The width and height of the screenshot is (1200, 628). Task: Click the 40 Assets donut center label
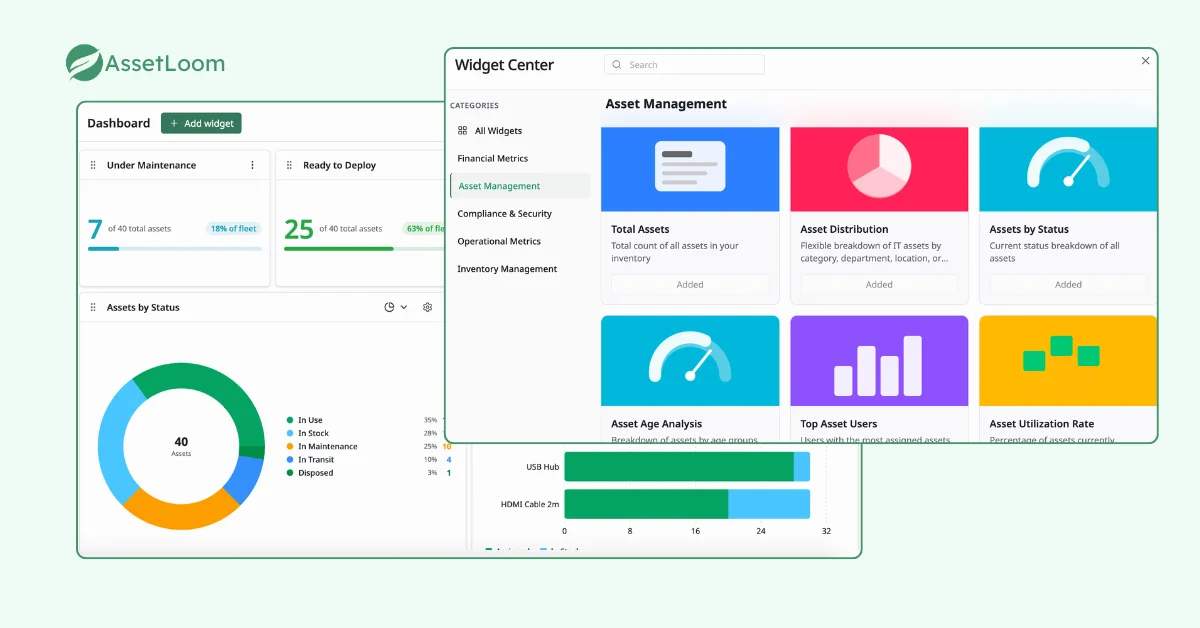pos(181,446)
